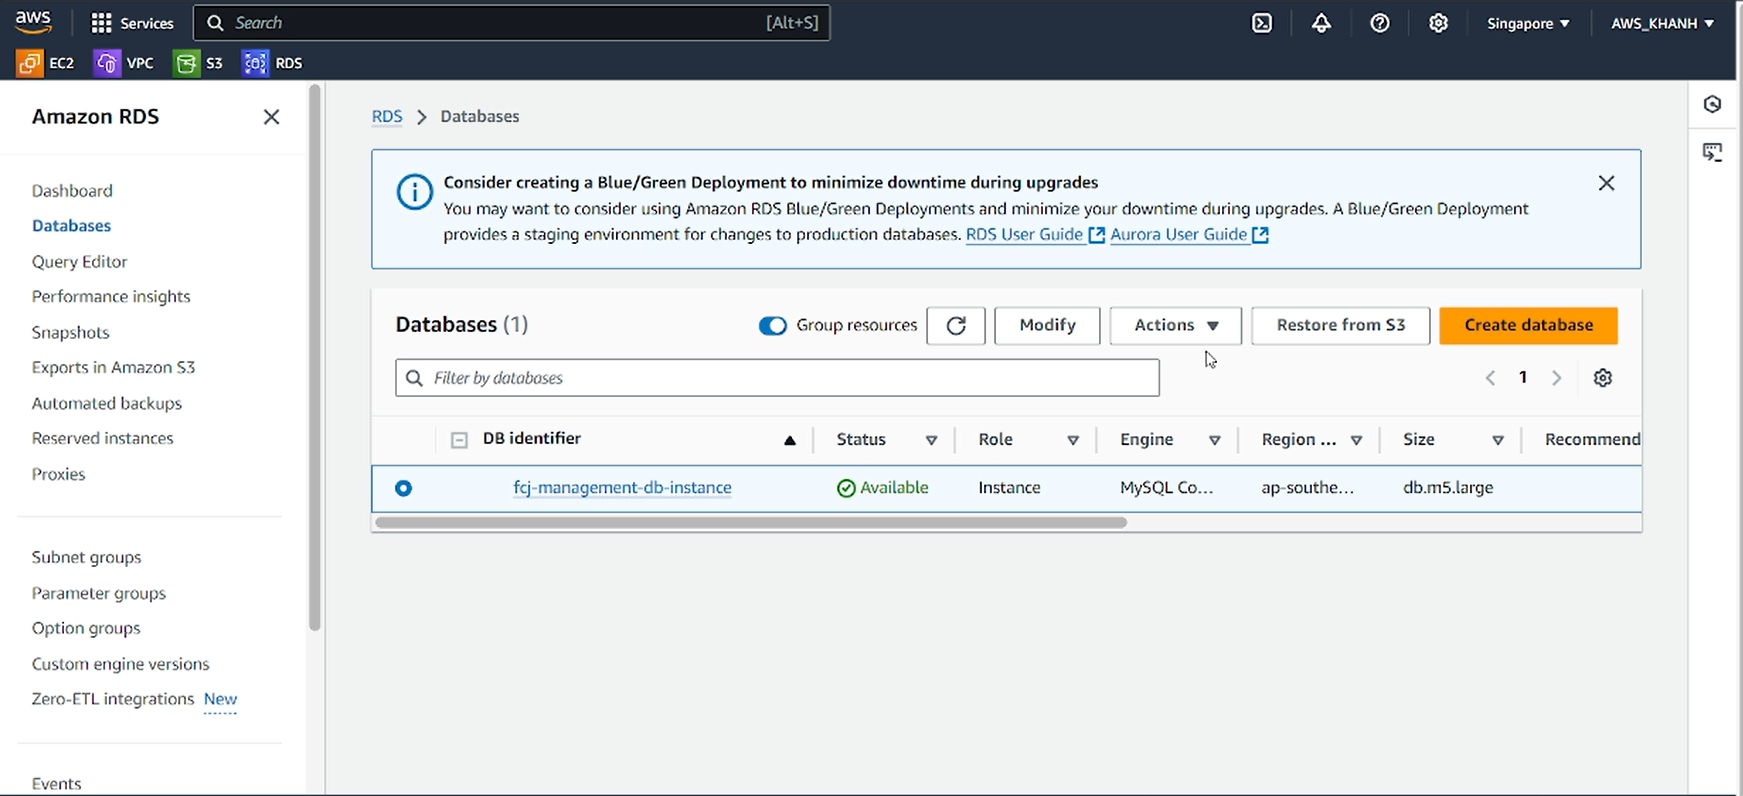
Task: Open Query Editor in the sidebar
Action: 79,262
